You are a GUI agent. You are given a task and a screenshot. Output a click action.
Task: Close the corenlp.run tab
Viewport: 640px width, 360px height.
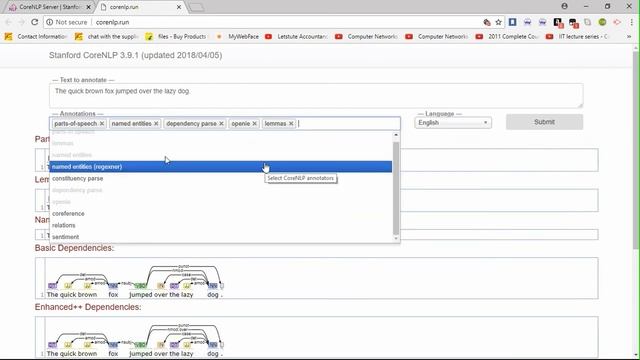179,7
